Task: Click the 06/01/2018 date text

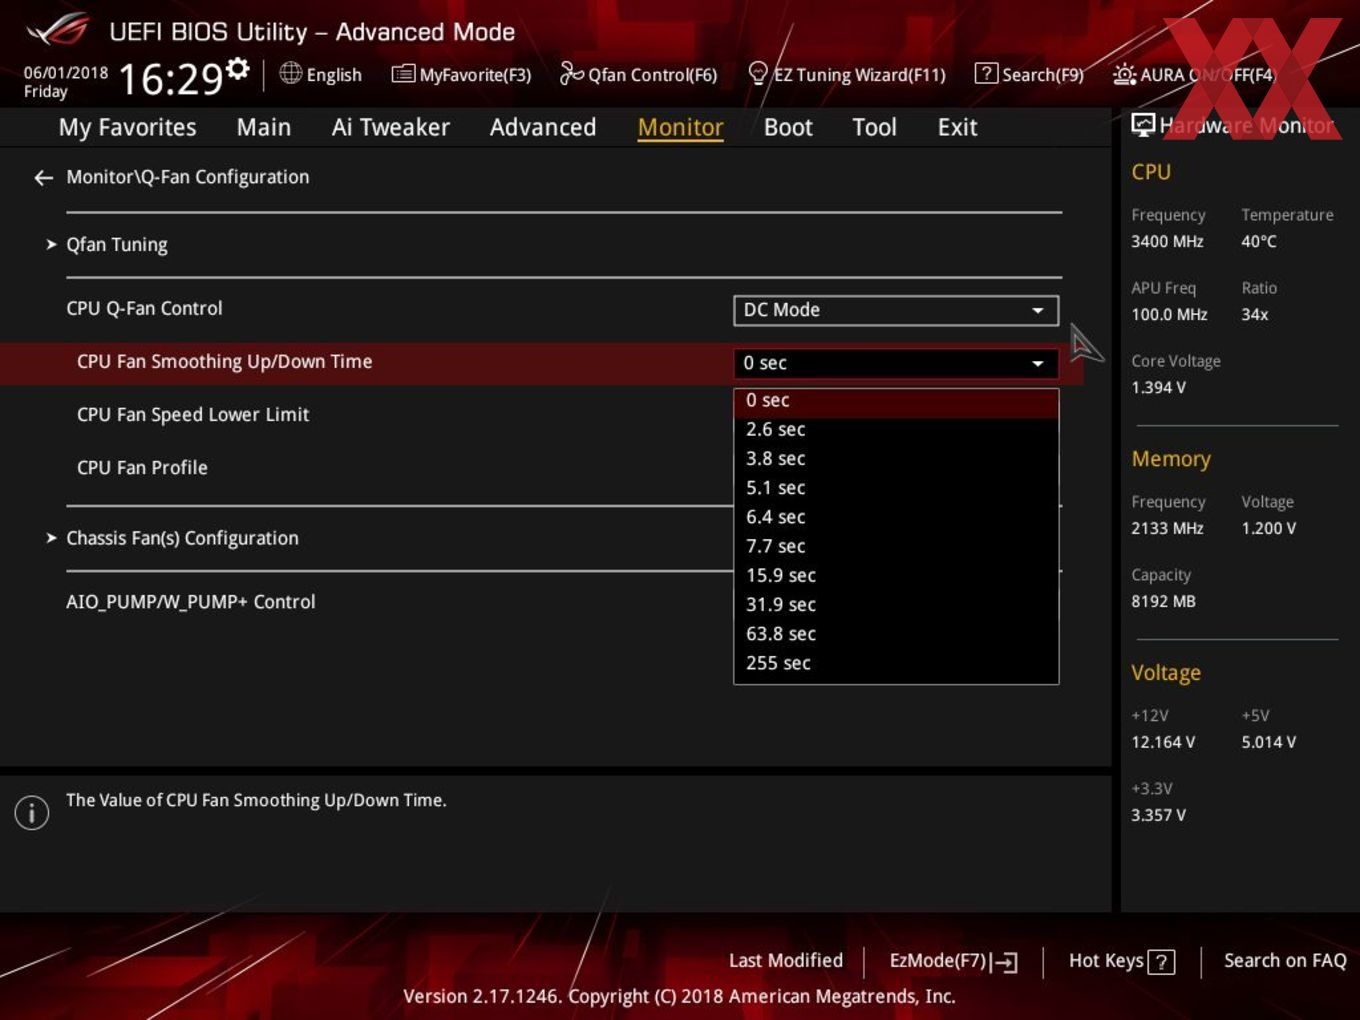Action: pos(66,73)
